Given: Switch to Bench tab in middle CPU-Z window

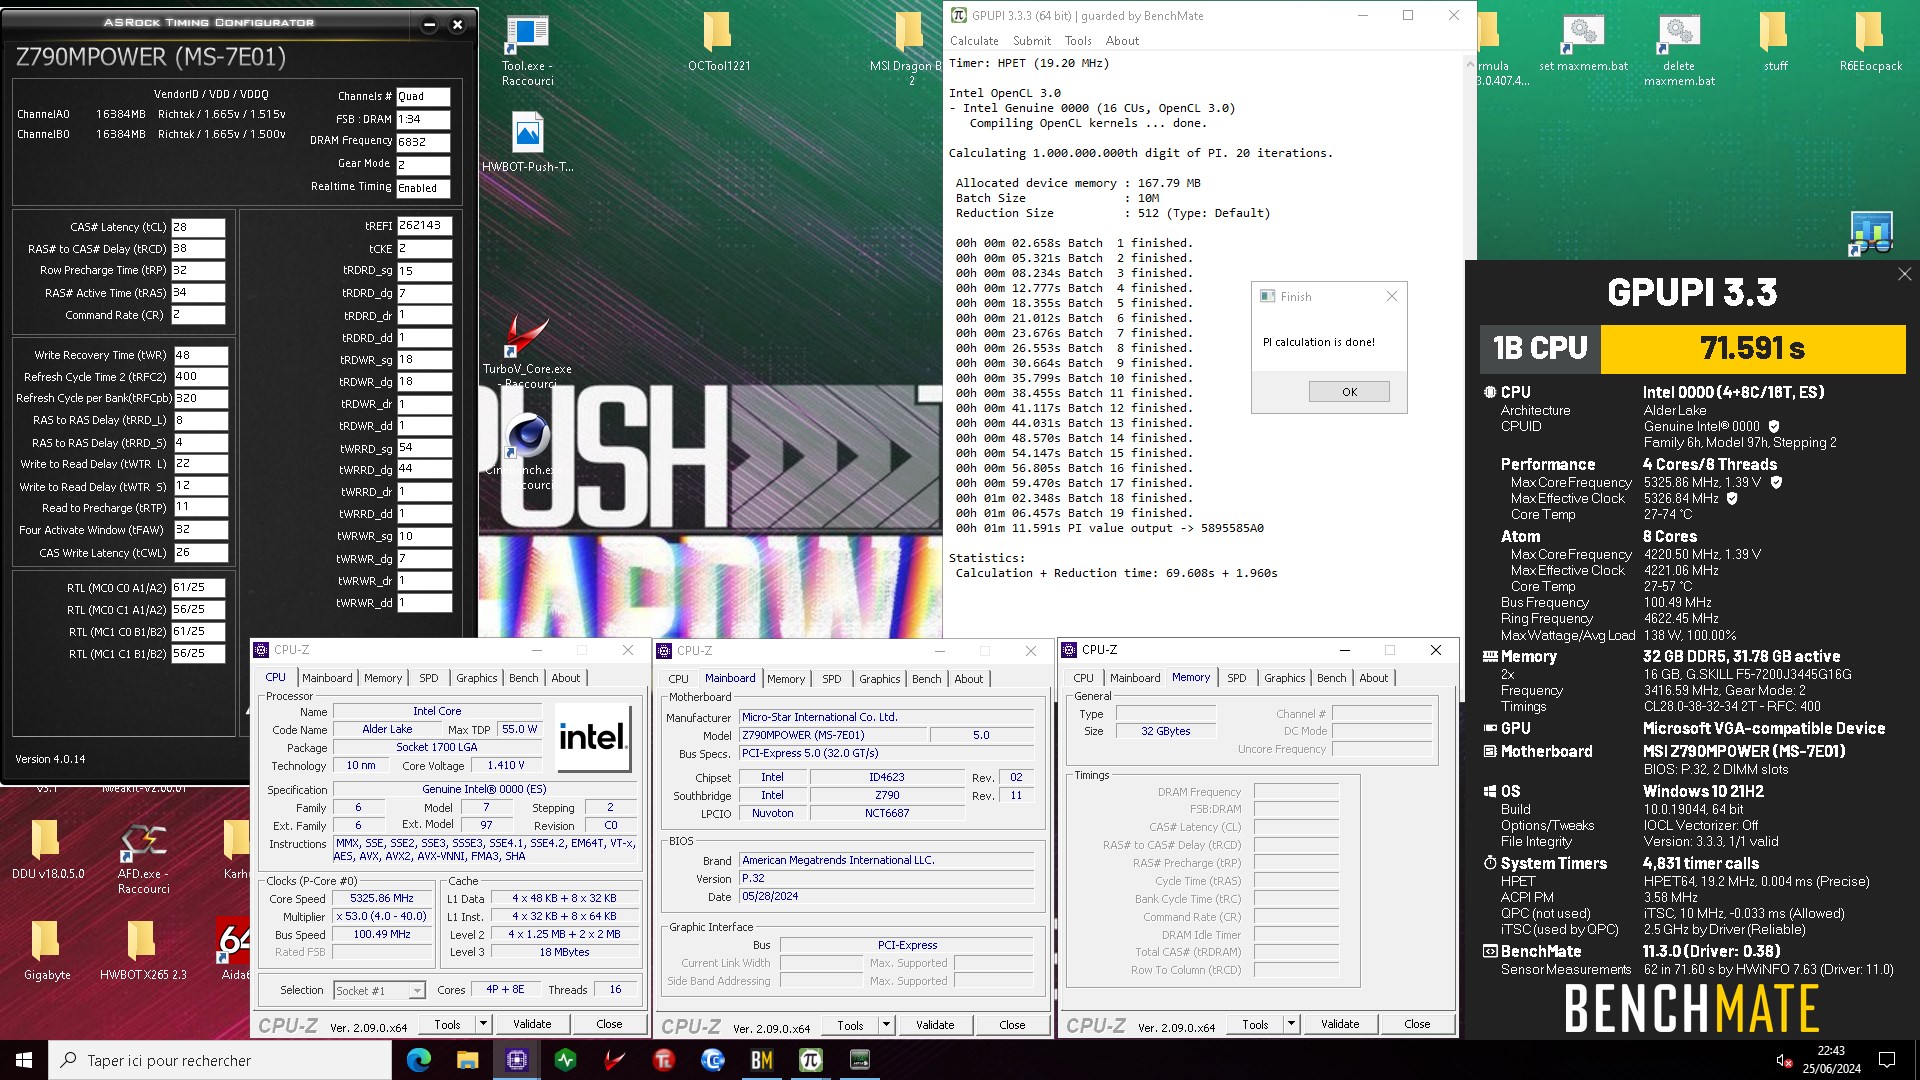Looking at the screenshot, I should pyautogui.click(x=926, y=679).
